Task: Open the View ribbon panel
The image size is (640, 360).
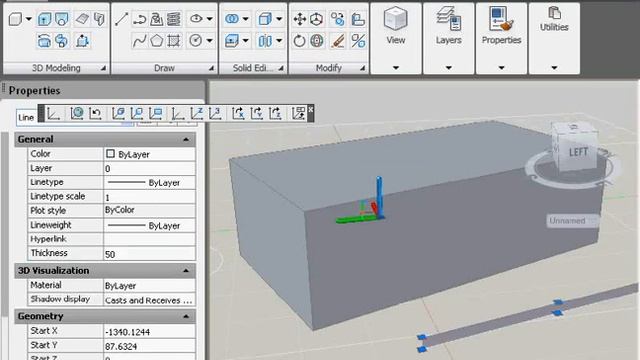Action: tap(396, 38)
